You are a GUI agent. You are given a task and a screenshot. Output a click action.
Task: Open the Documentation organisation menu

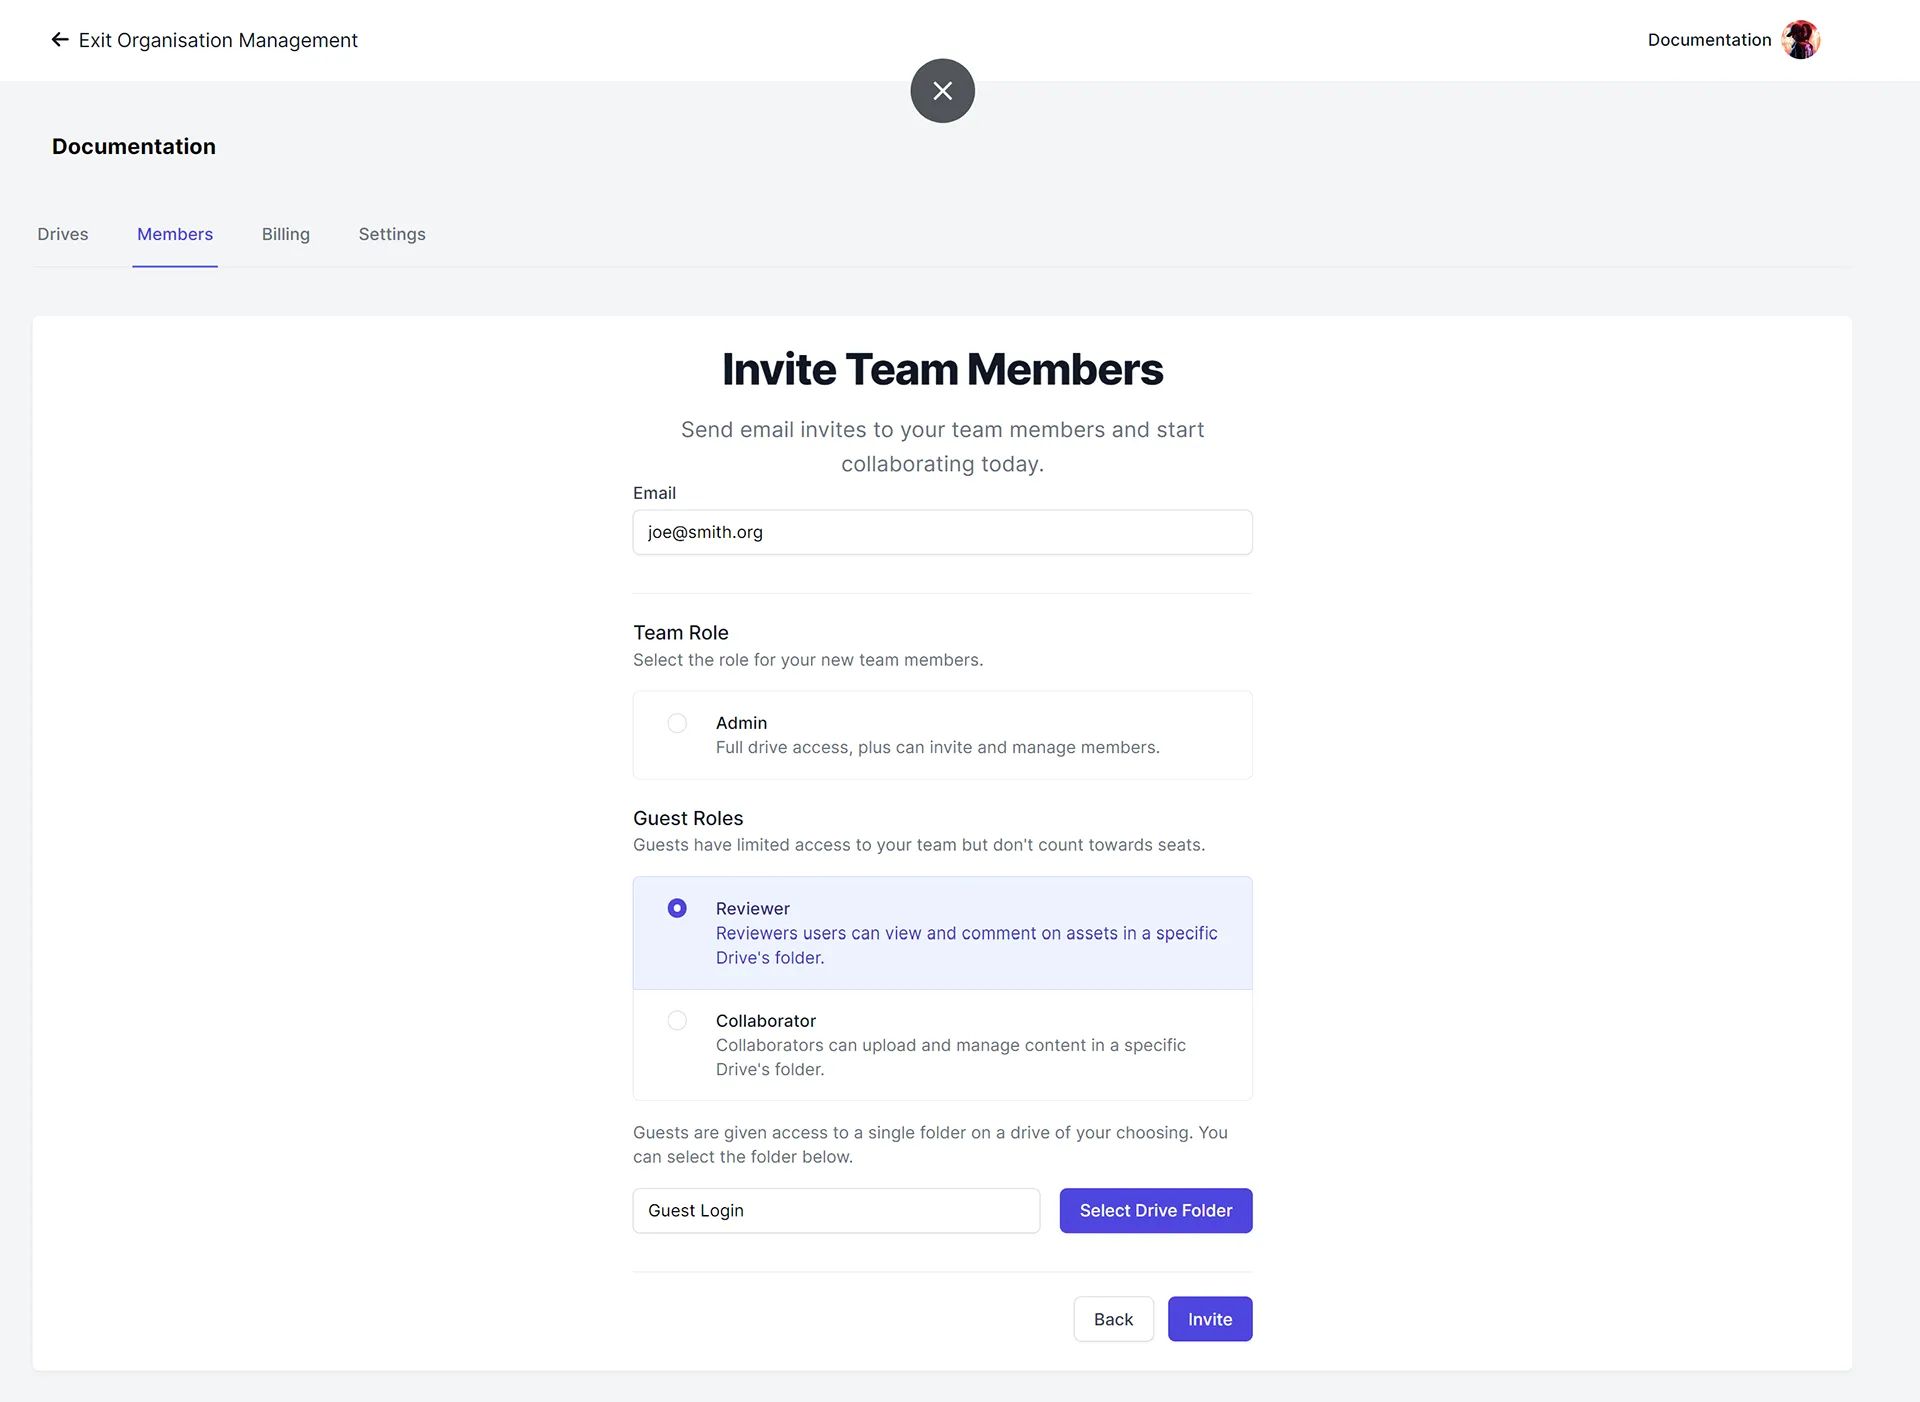point(1732,39)
